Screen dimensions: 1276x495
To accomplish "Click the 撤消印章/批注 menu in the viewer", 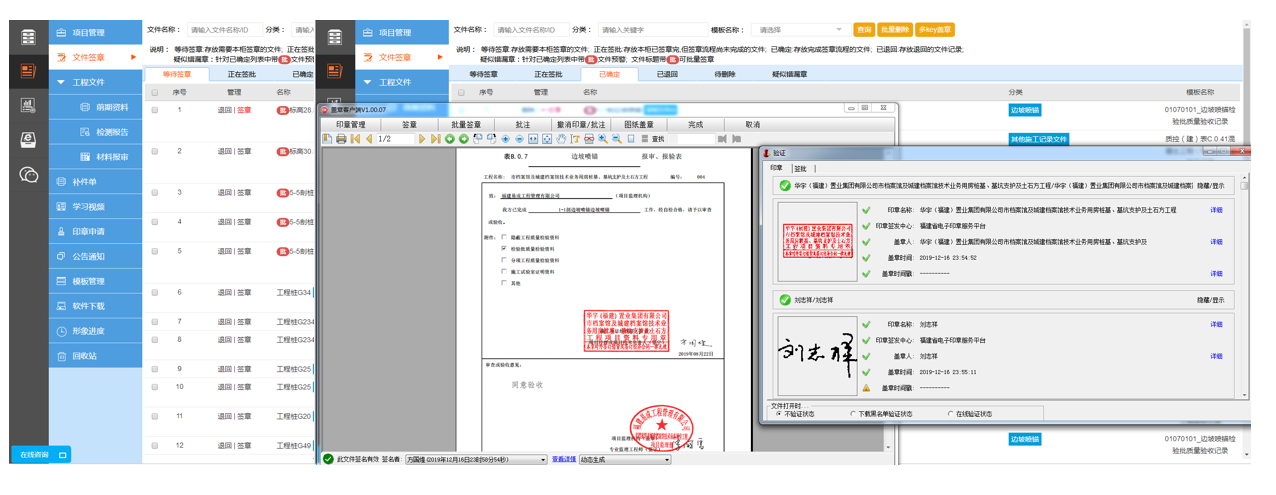I will coord(582,125).
